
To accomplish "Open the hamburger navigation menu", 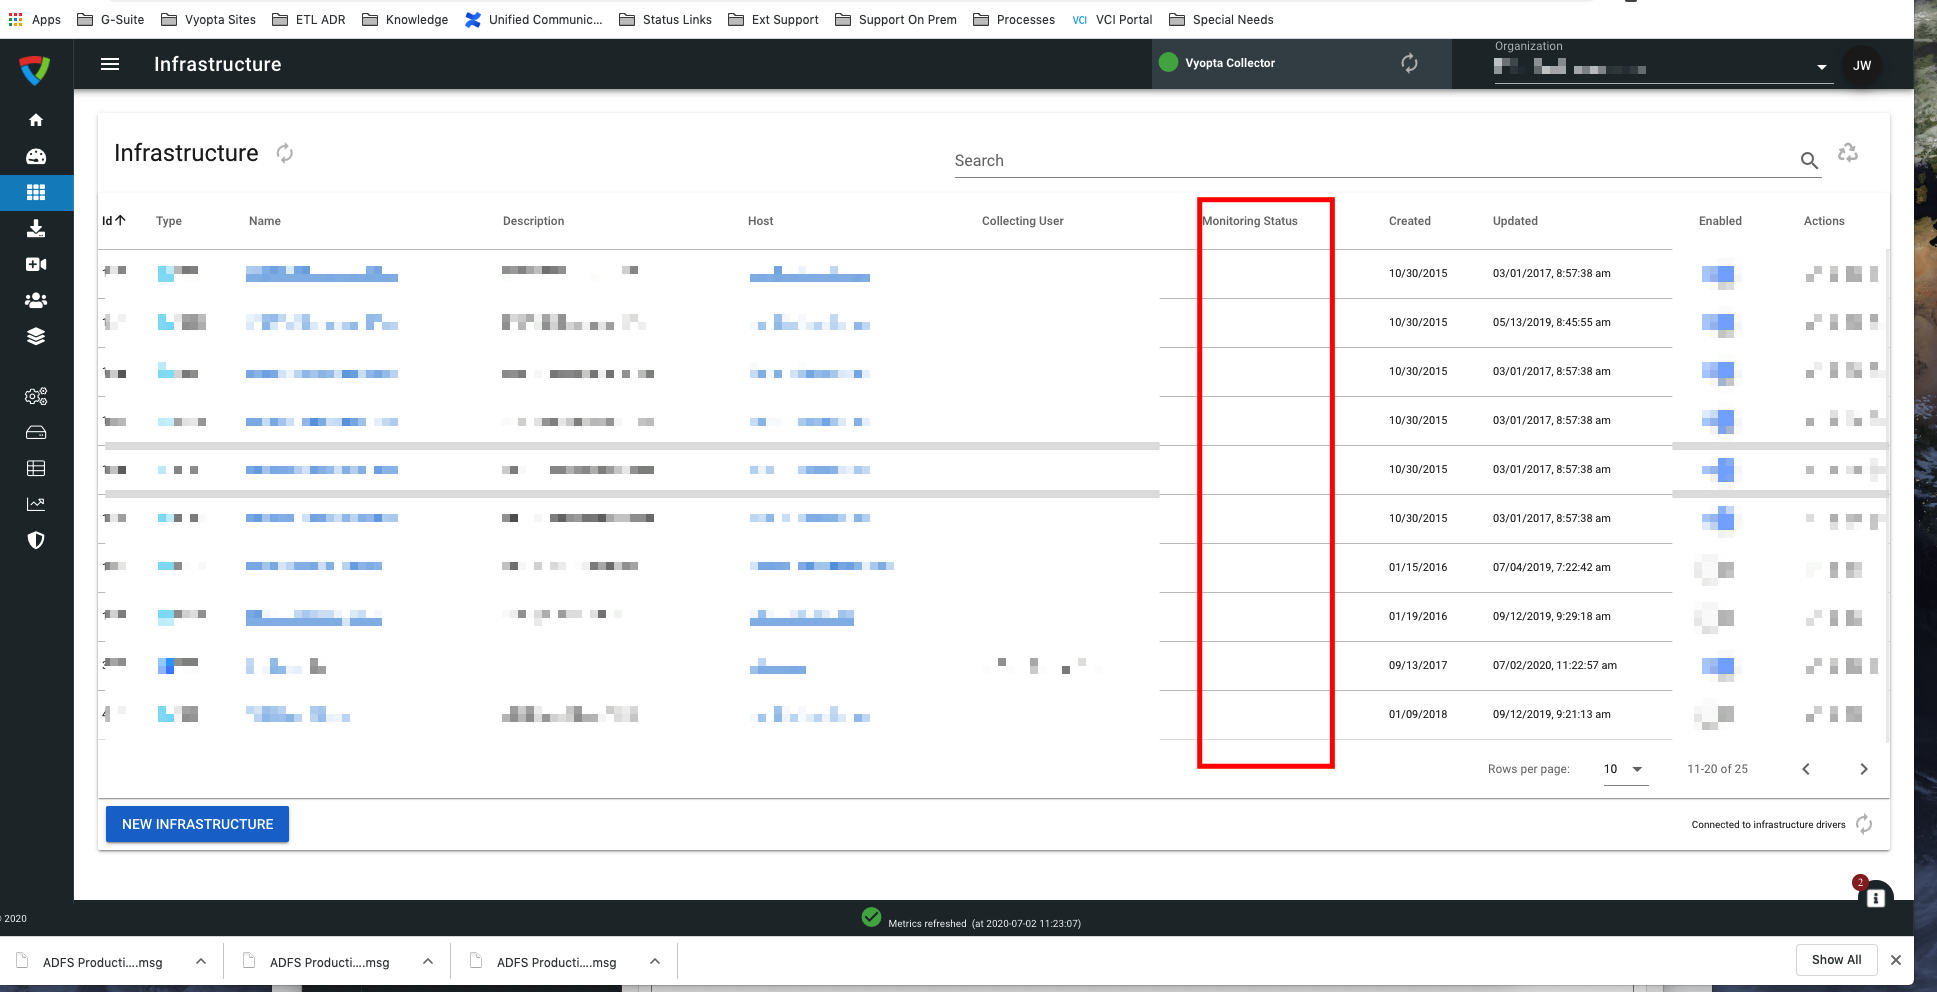I will [x=110, y=64].
